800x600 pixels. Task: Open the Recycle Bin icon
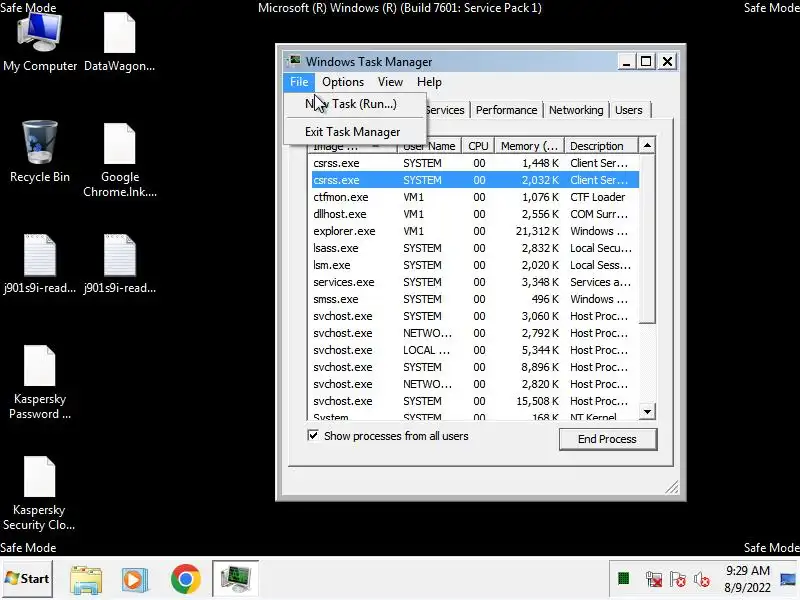pos(40,152)
